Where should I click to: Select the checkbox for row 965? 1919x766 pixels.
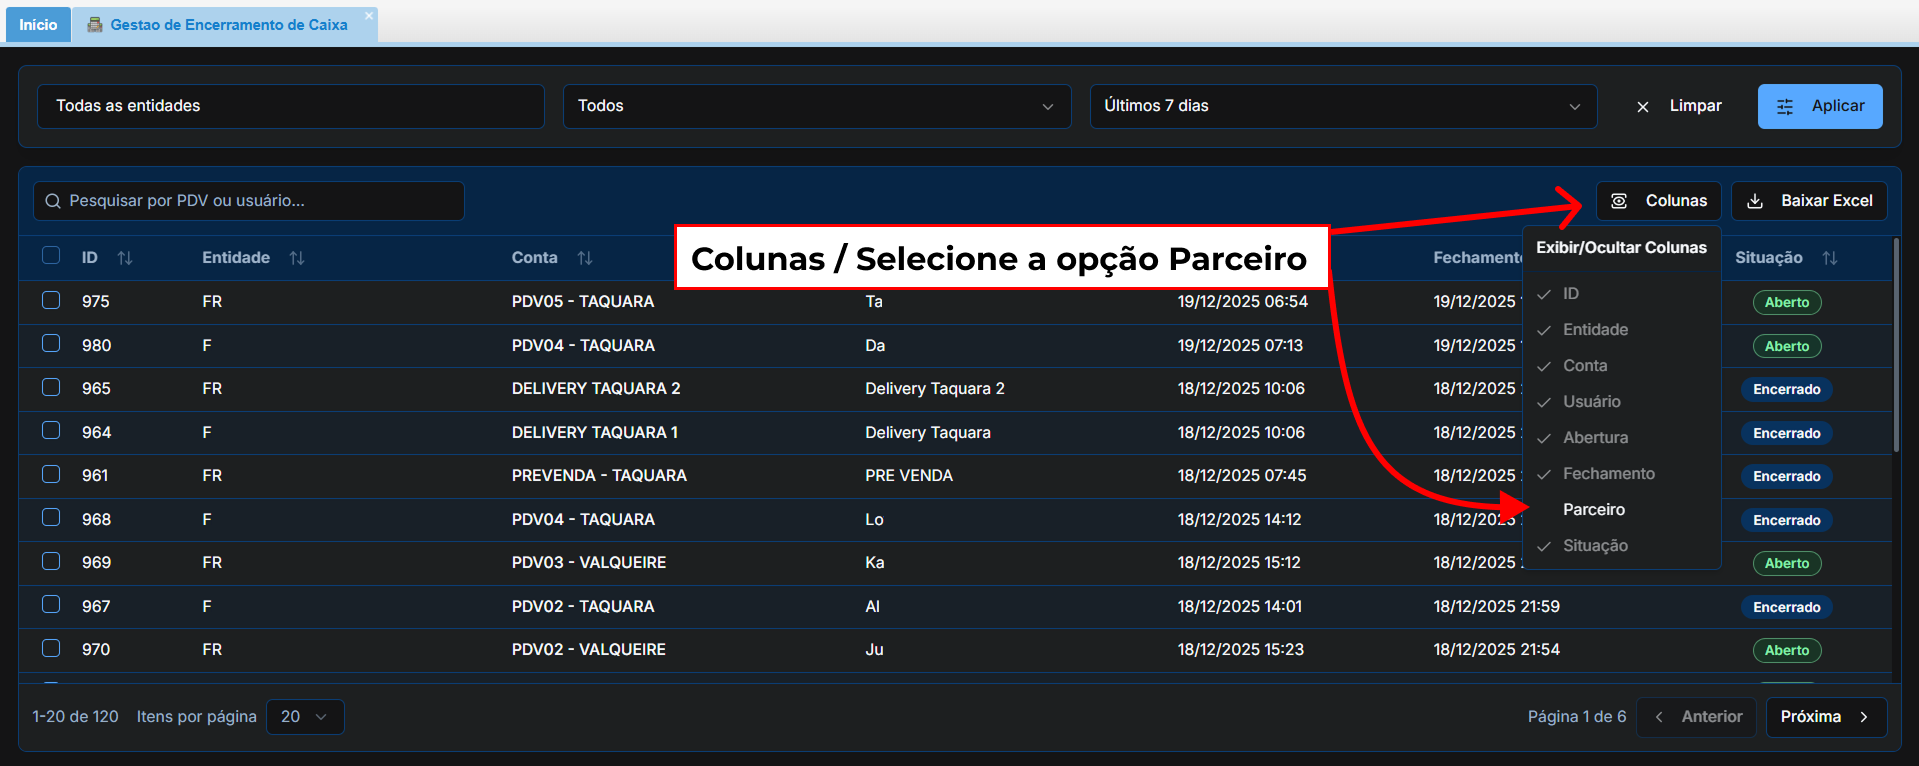click(51, 387)
